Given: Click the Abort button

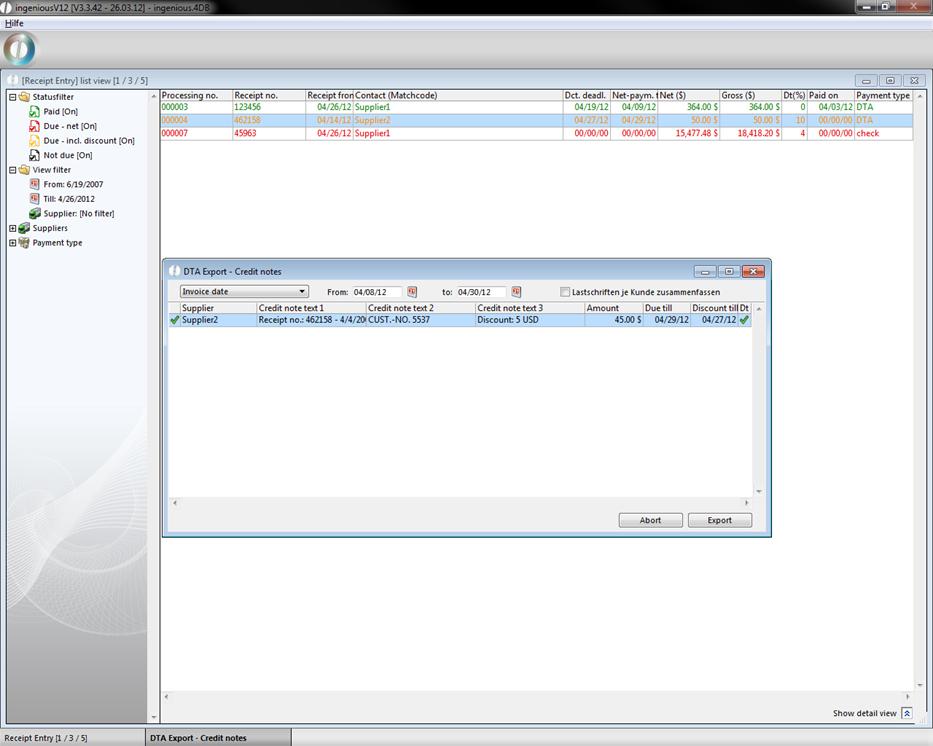Looking at the screenshot, I should (650, 520).
